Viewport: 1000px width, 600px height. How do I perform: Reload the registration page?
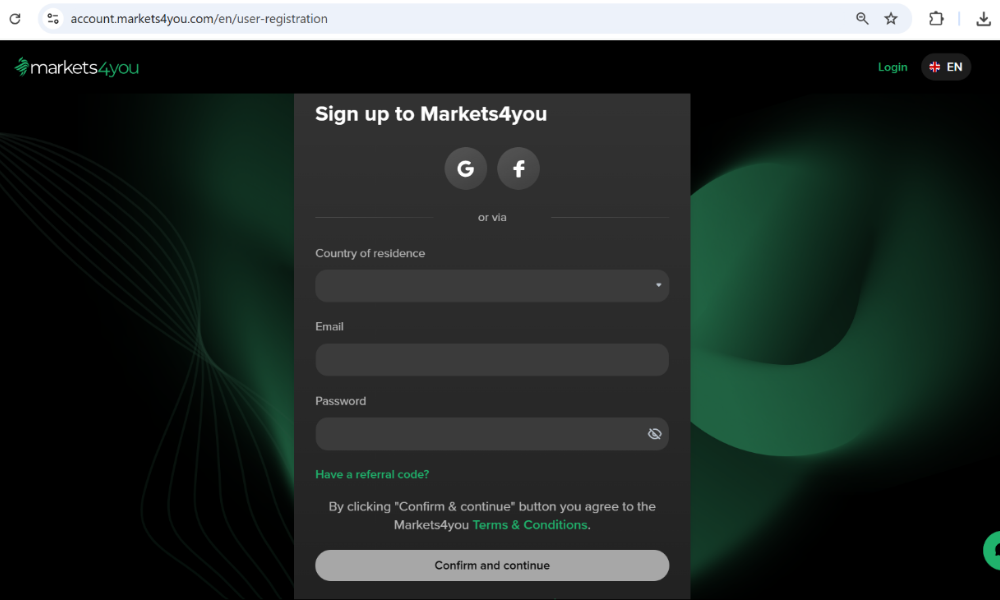point(15,18)
